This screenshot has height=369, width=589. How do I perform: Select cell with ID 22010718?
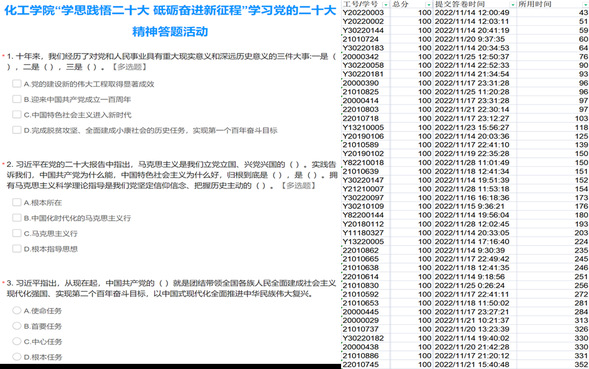pos(365,118)
